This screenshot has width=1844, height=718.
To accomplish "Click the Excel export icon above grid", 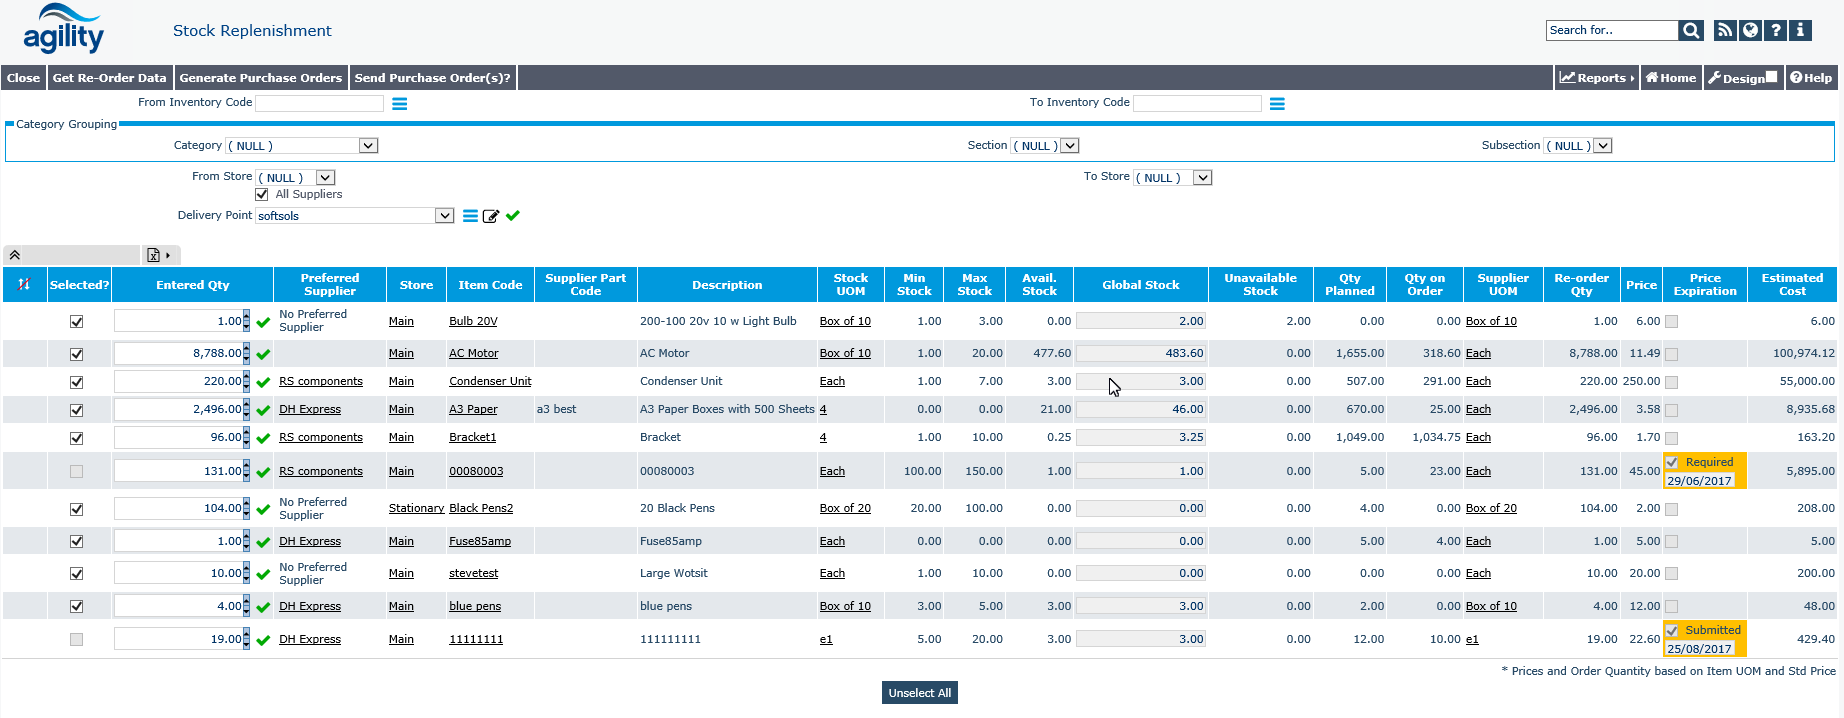I will pyautogui.click(x=154, y=255).
